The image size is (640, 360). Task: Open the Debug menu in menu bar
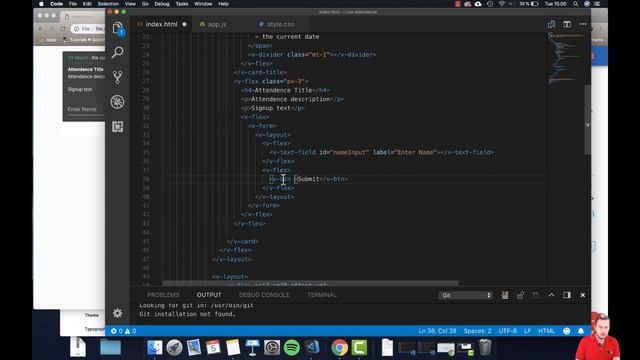click(162, 4)
